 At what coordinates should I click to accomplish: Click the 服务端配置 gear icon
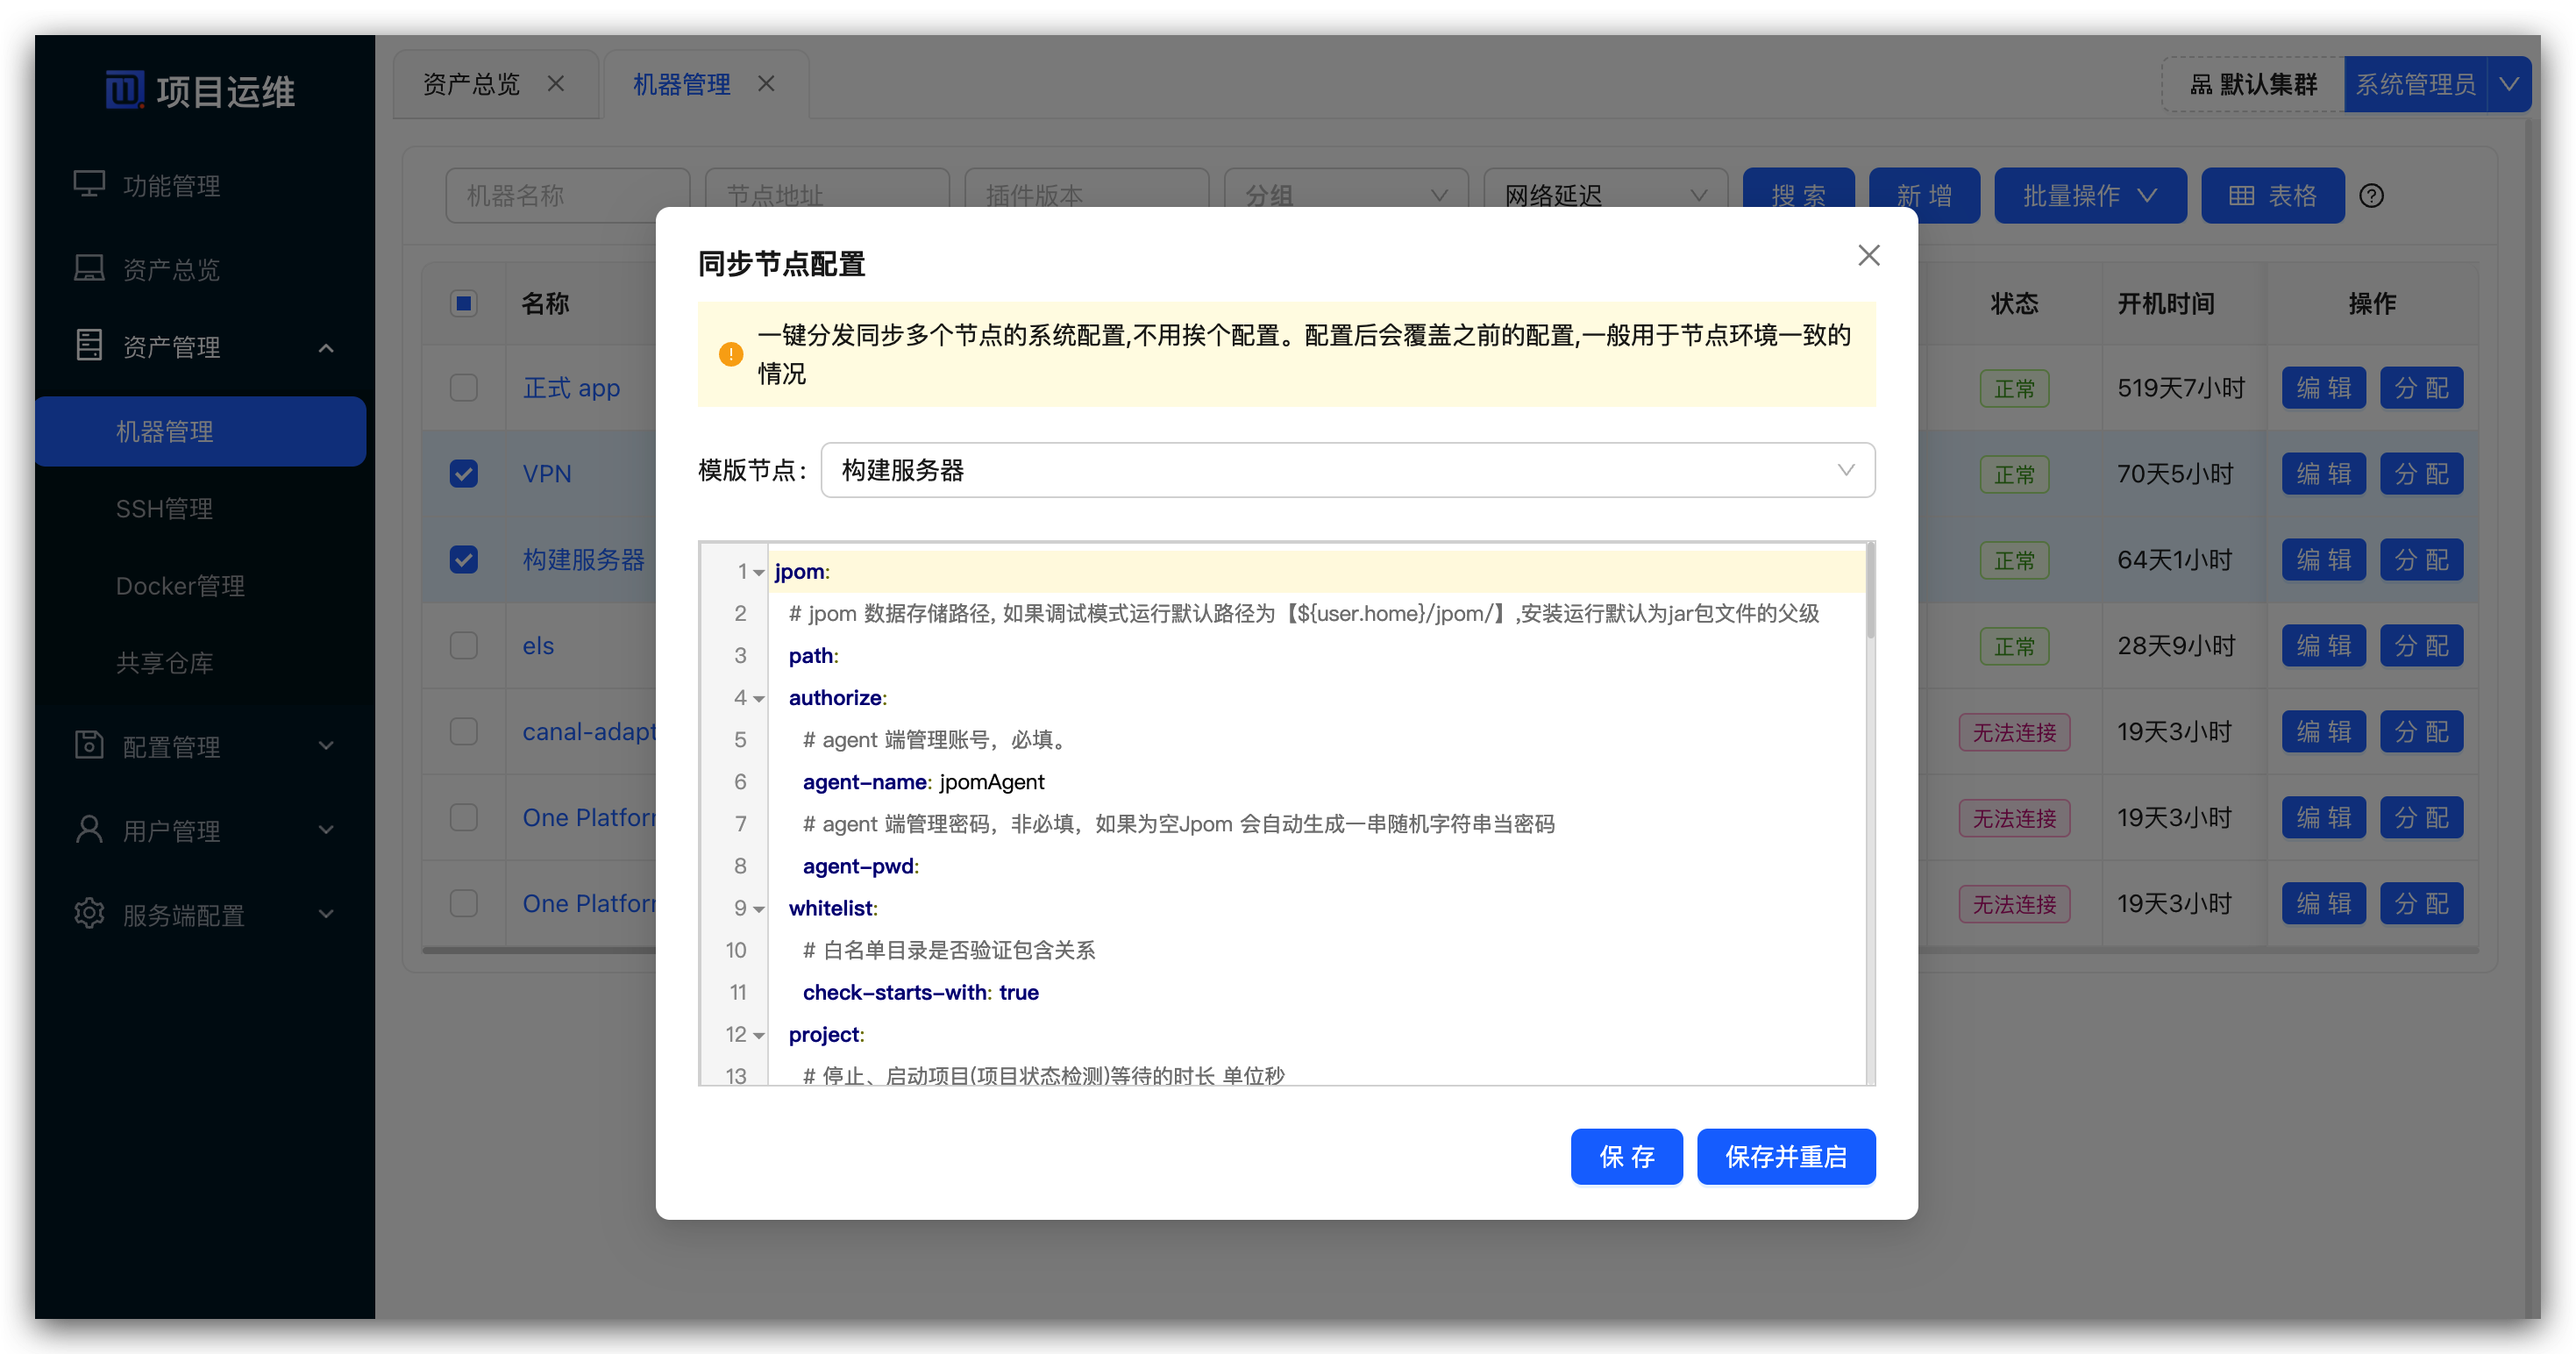[89, 913]
